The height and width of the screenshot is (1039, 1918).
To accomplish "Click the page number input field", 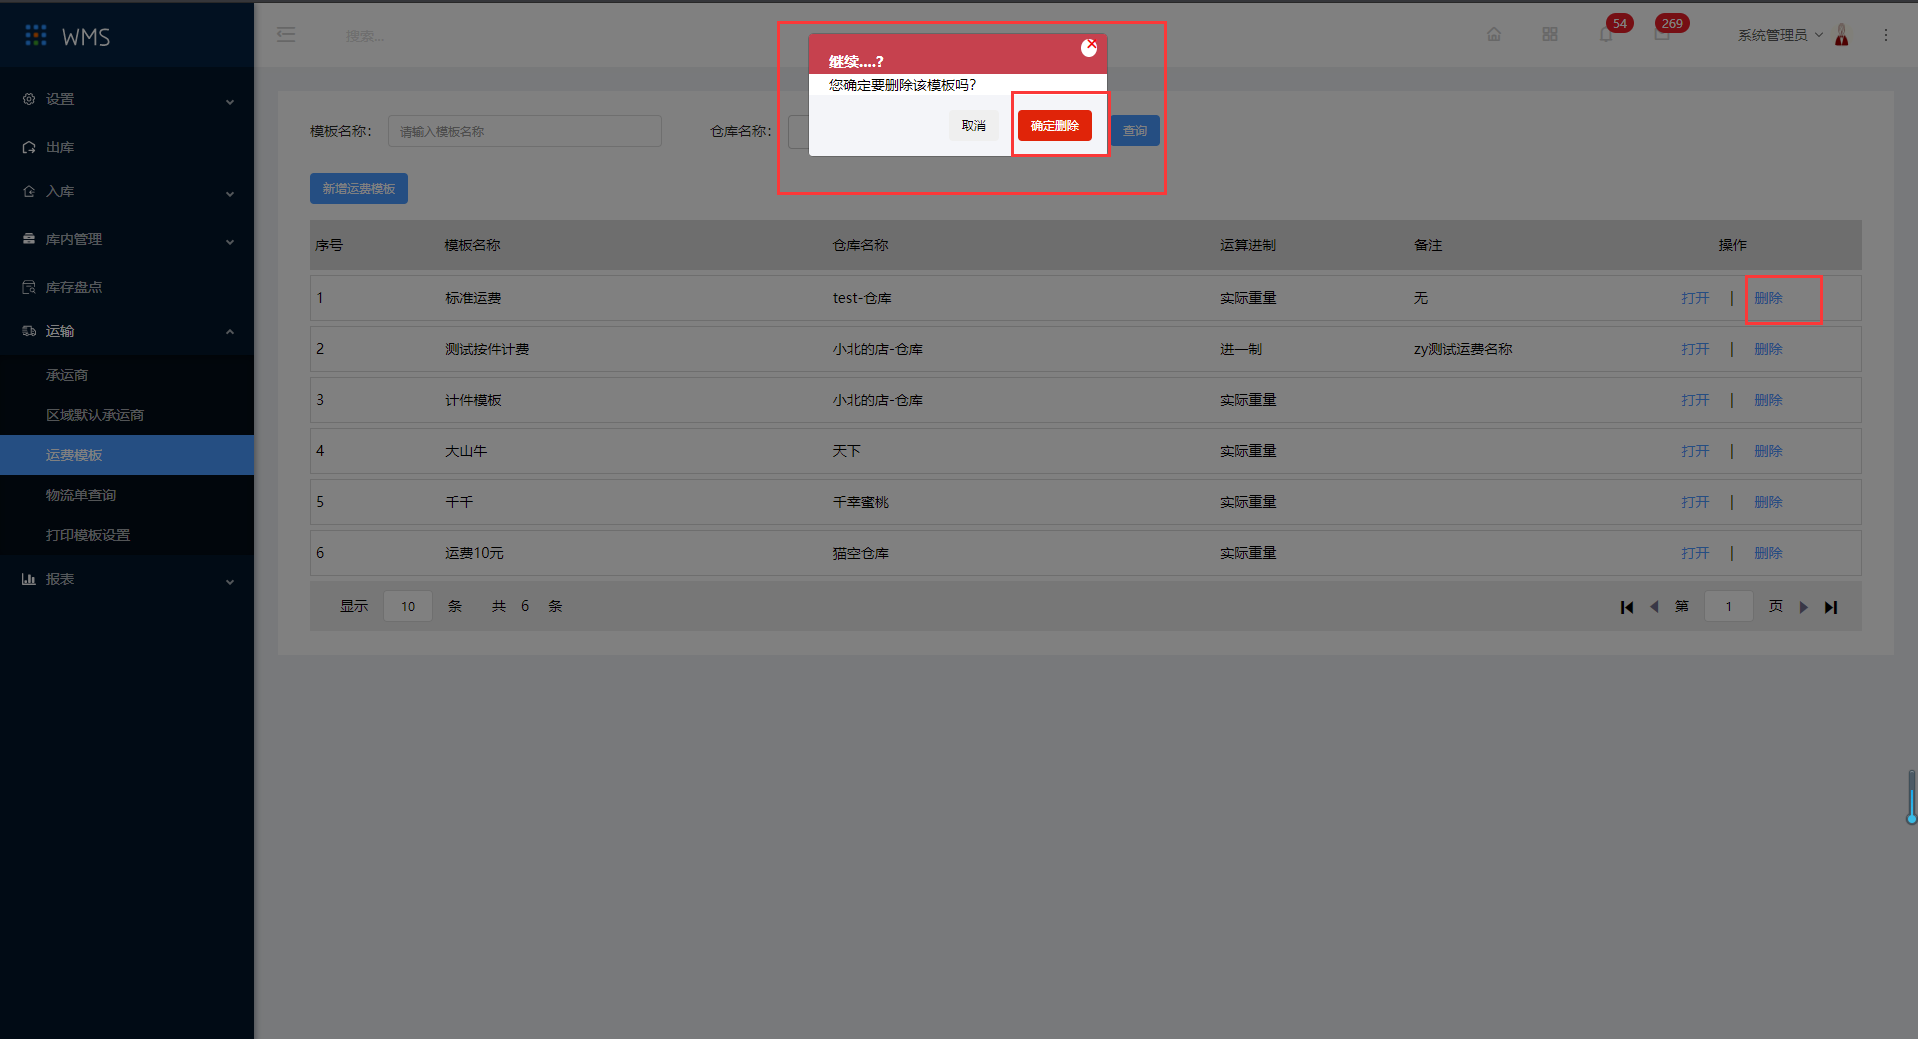I will 1728,606.
